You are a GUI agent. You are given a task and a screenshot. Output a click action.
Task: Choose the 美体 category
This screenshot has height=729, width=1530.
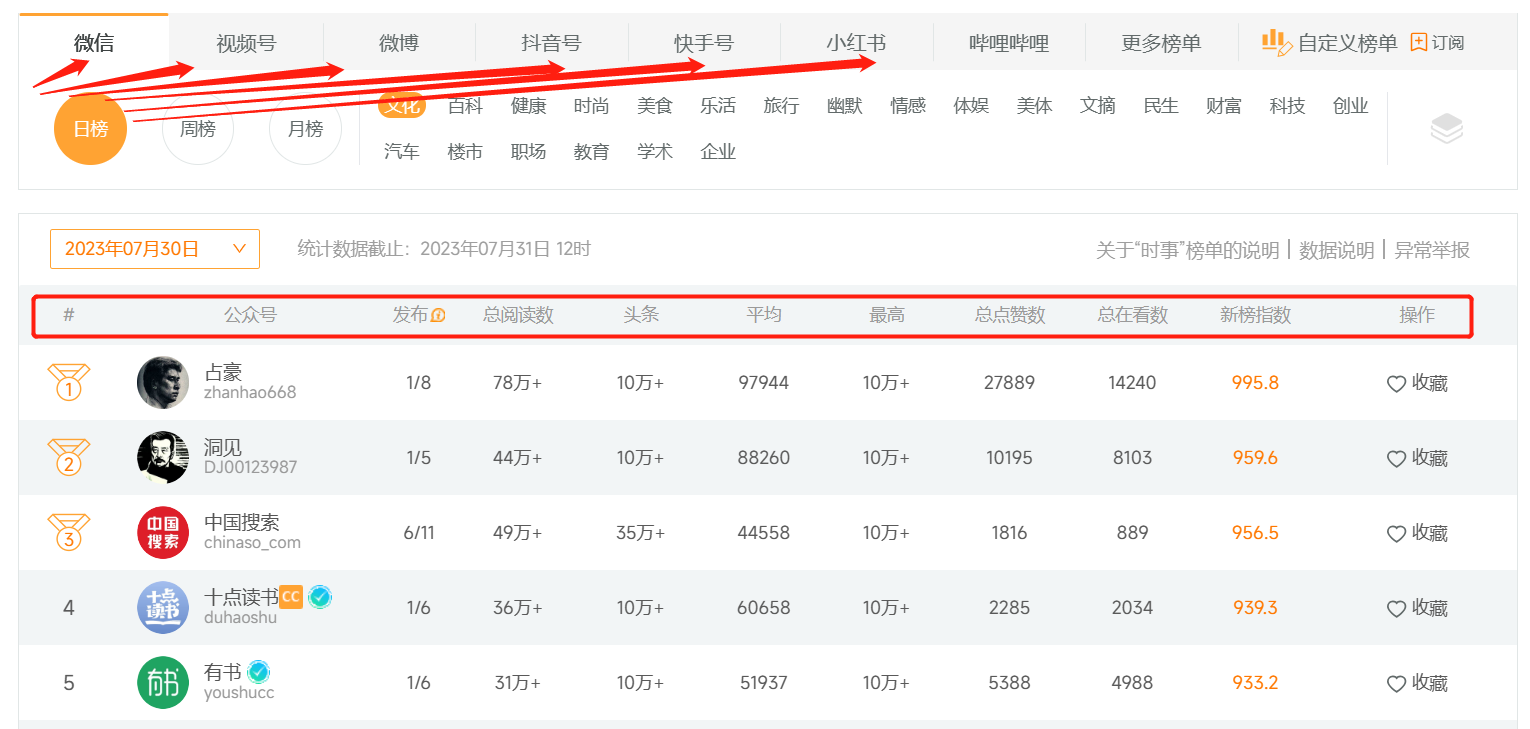tap(1035, 105)
